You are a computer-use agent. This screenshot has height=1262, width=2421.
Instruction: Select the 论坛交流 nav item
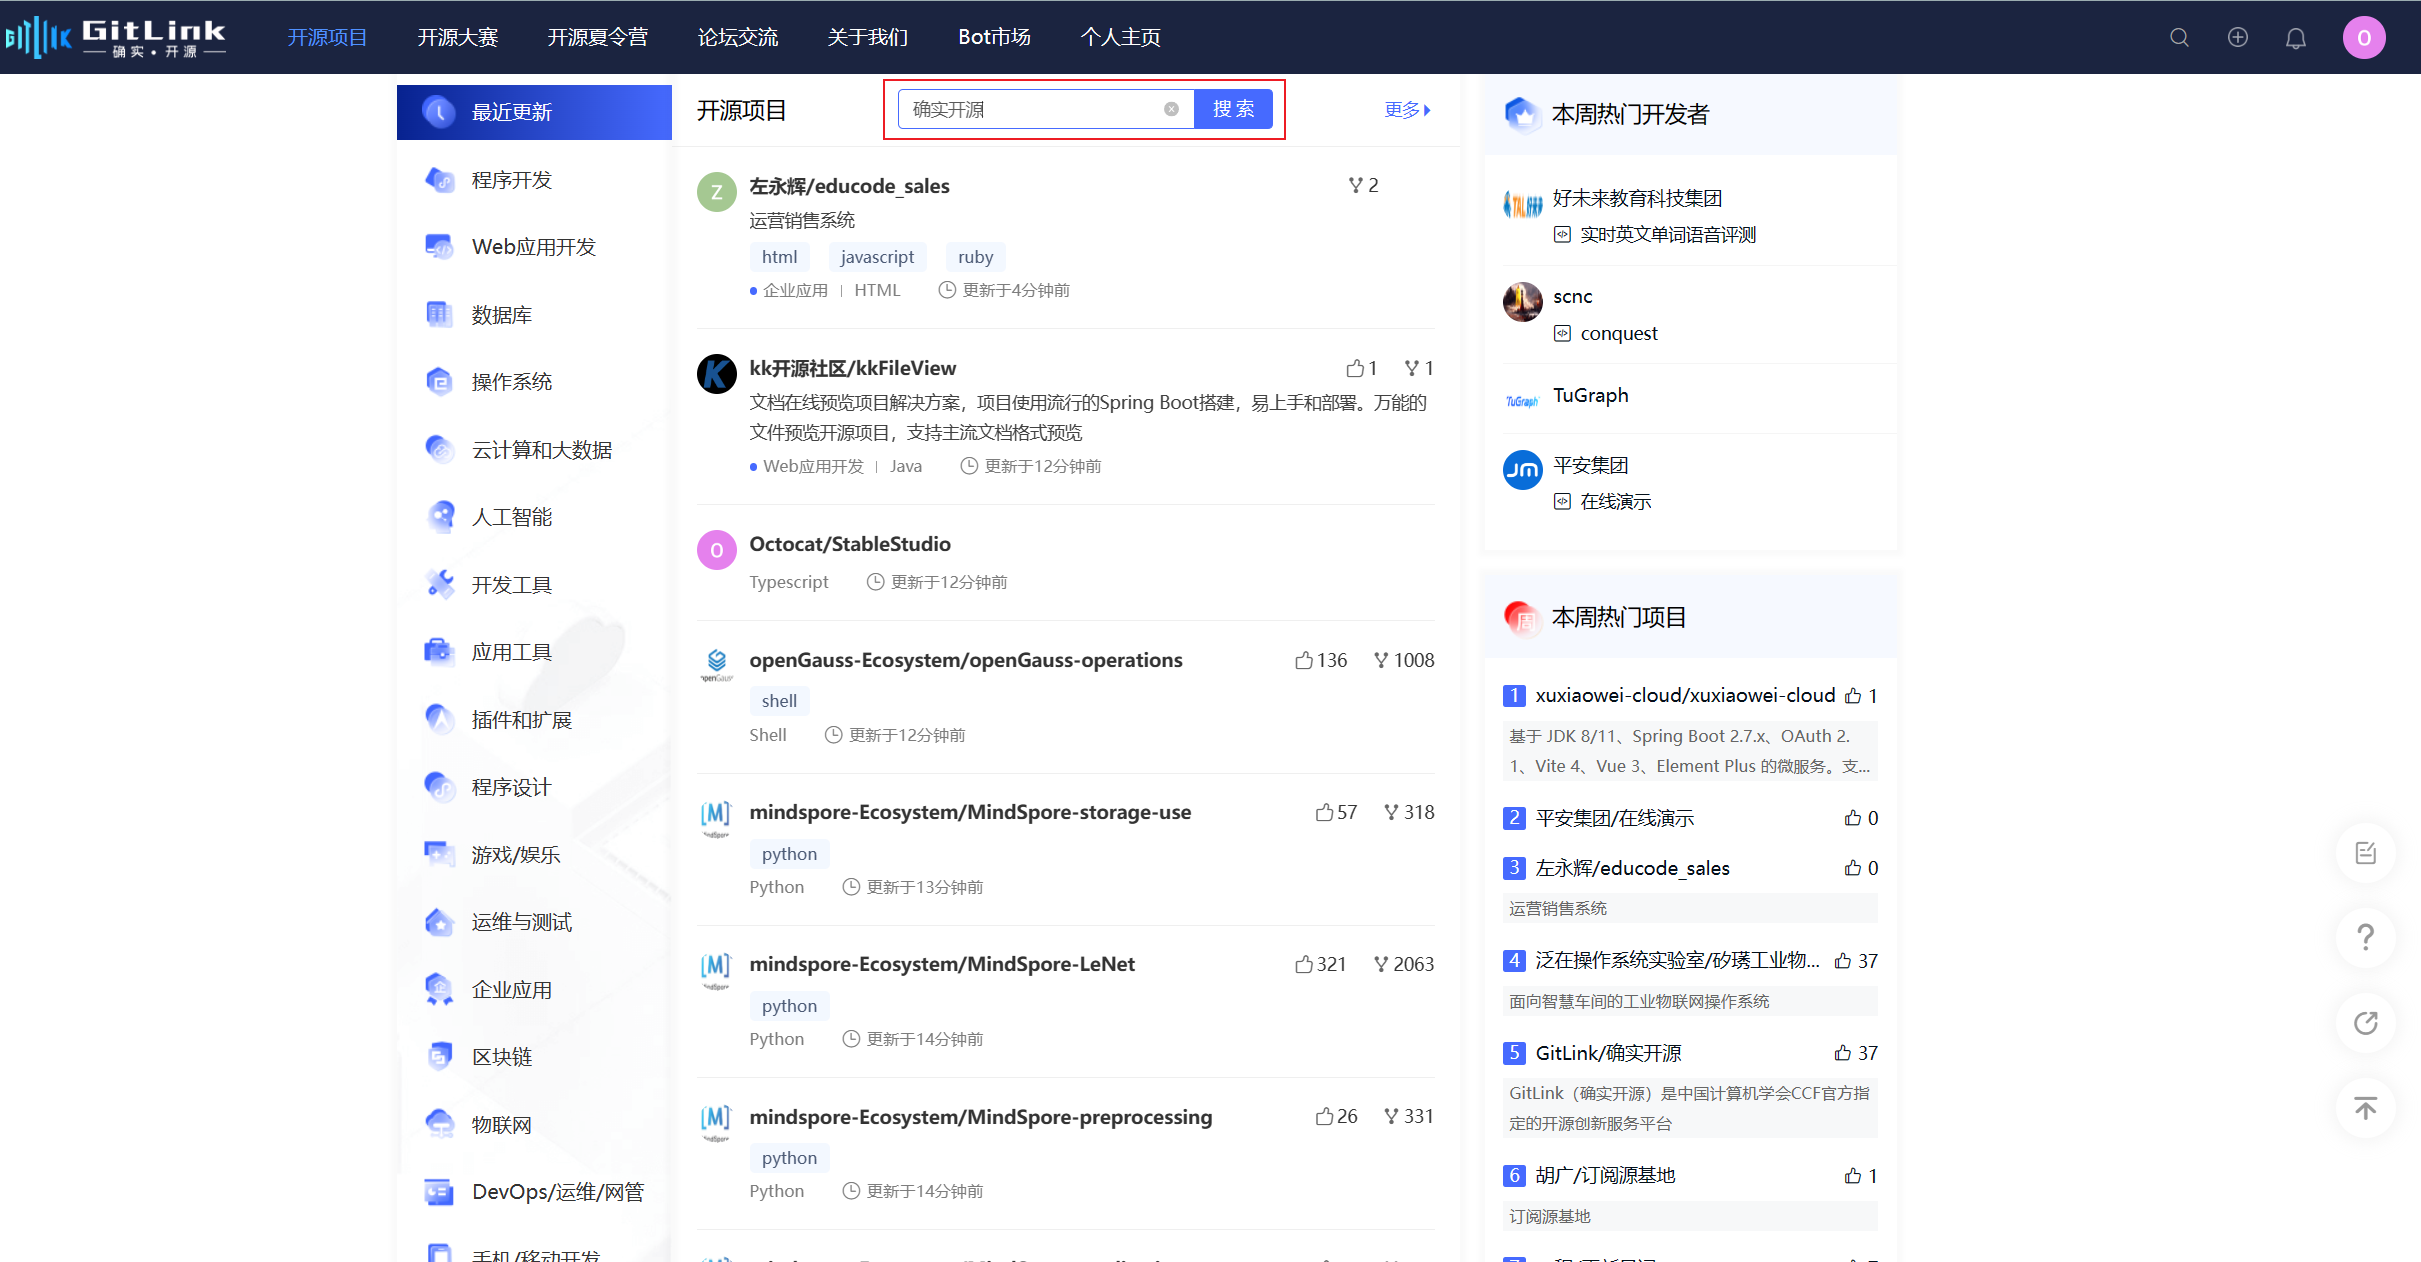737,37
